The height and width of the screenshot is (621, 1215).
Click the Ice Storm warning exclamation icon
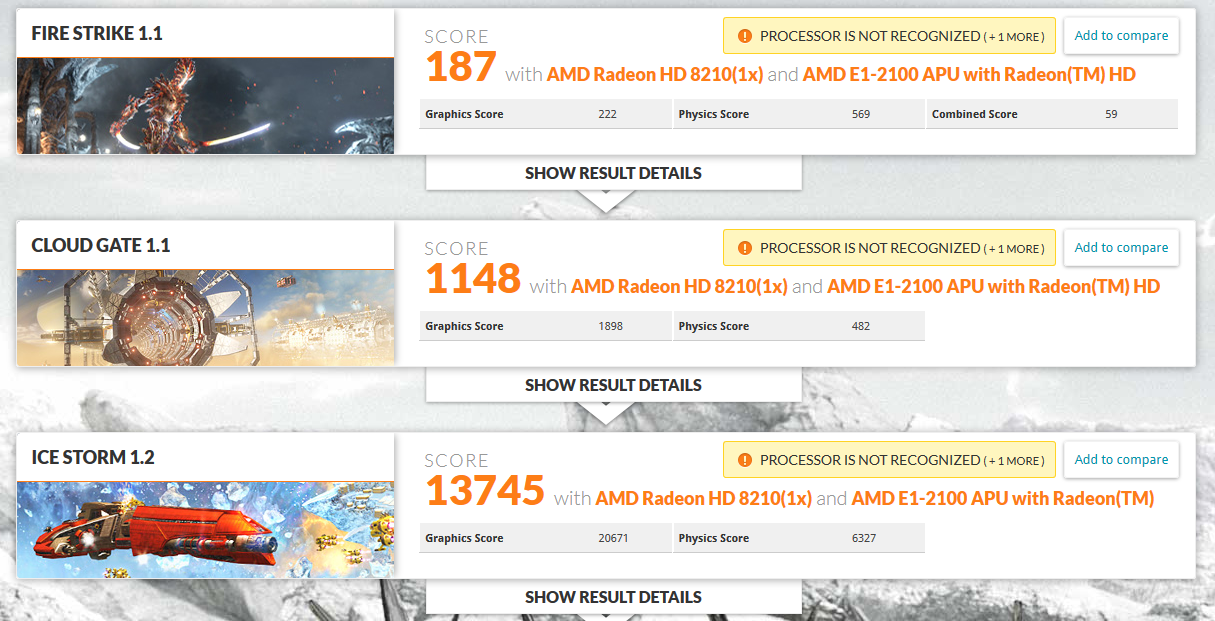tap(744, 460)
